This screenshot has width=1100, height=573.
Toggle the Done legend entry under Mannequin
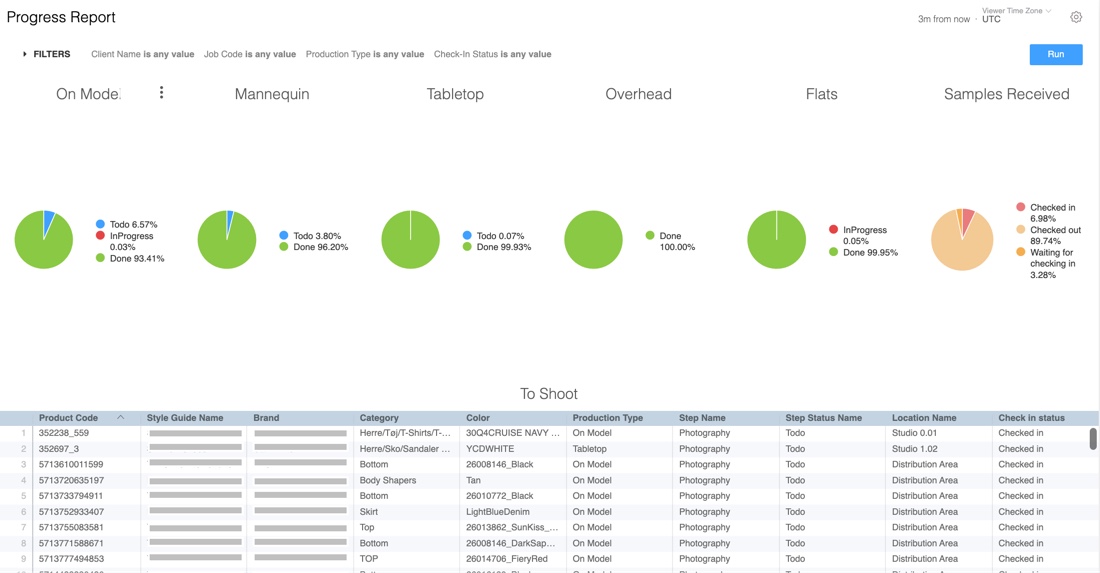tap(315, 247)
